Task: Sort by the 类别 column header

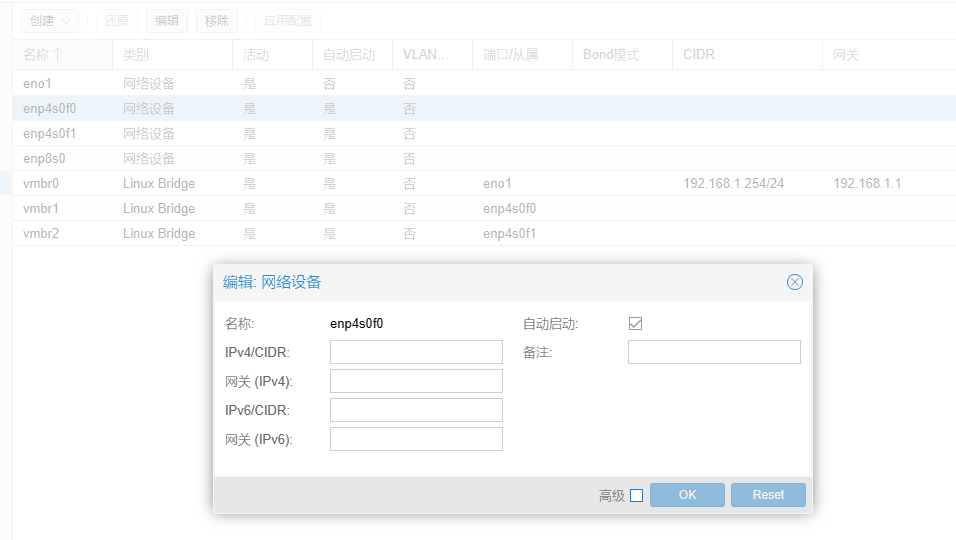Action: 173,55
